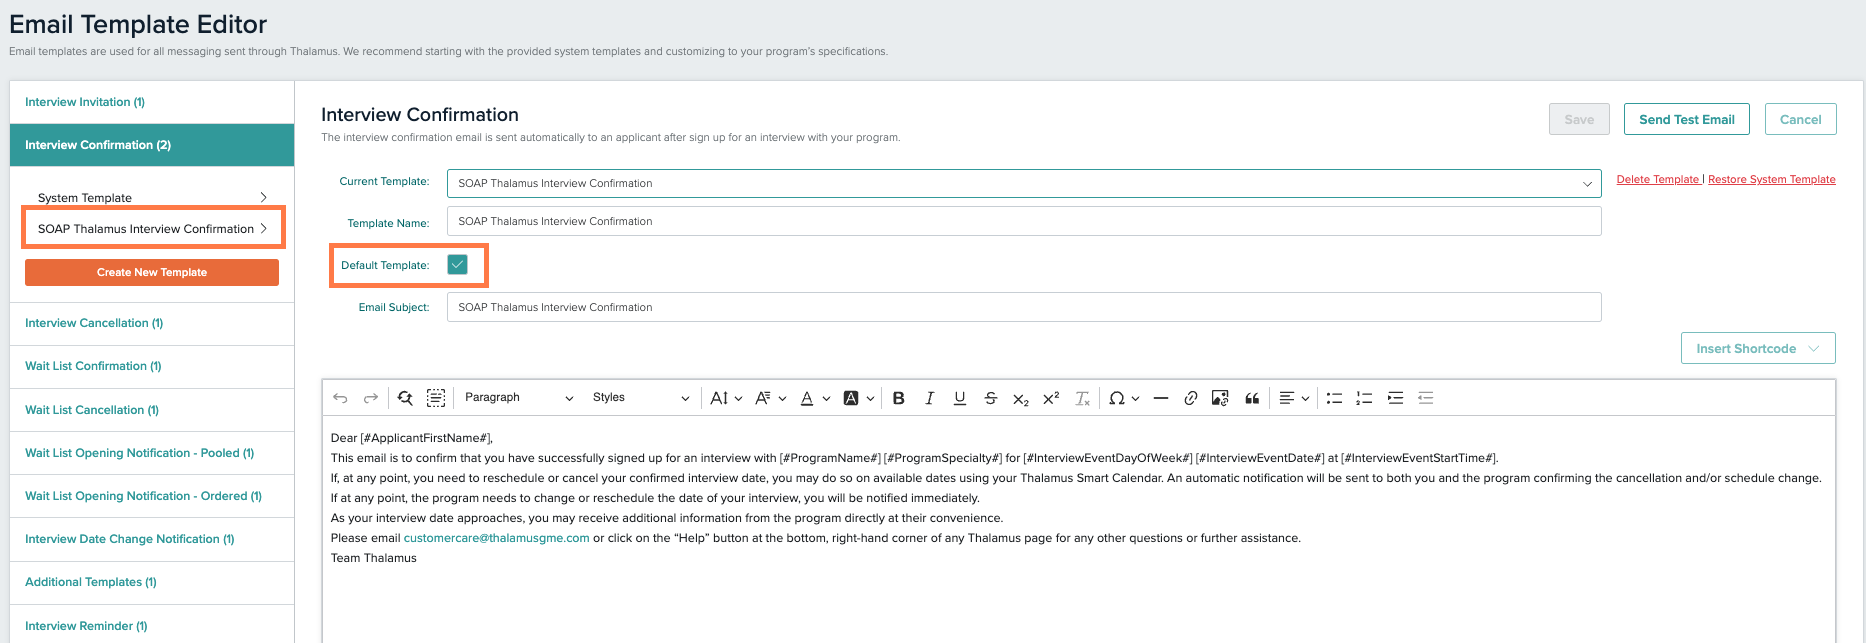Create a bulleted list
This screenshot has width=1866, height=643.
click(1334, 398)
